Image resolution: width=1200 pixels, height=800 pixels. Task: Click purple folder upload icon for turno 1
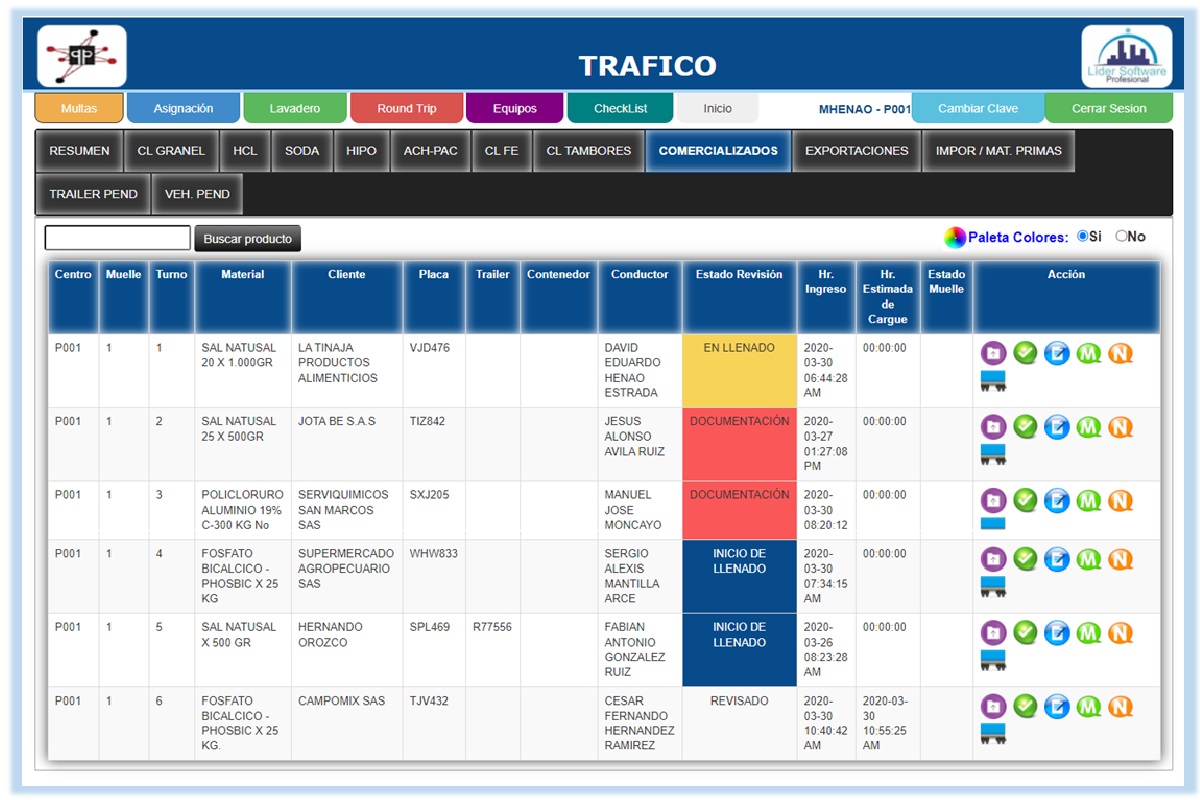coord(992,353)
